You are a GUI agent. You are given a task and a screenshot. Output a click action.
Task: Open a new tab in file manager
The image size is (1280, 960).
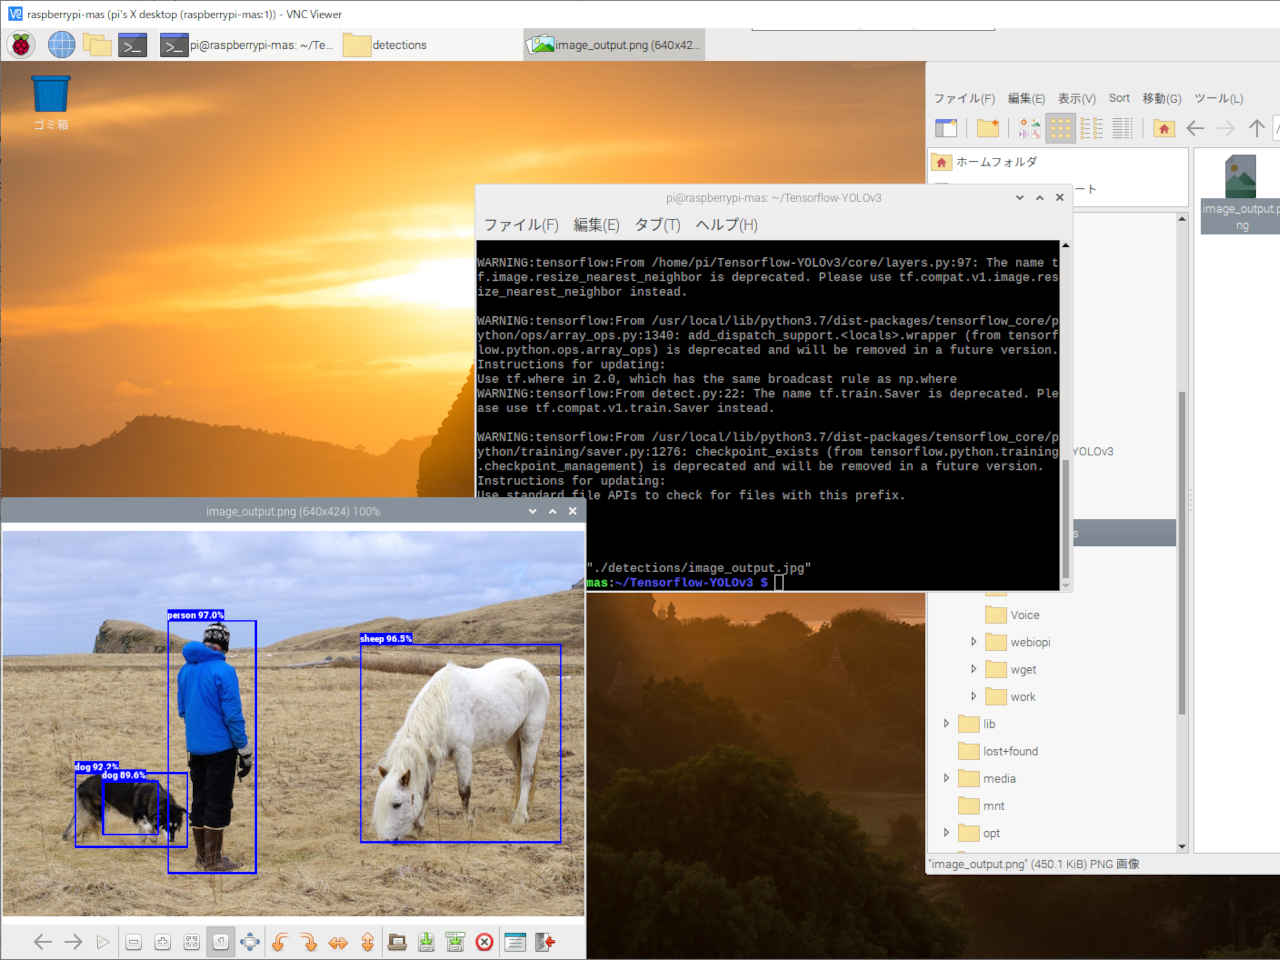point(946,128)
